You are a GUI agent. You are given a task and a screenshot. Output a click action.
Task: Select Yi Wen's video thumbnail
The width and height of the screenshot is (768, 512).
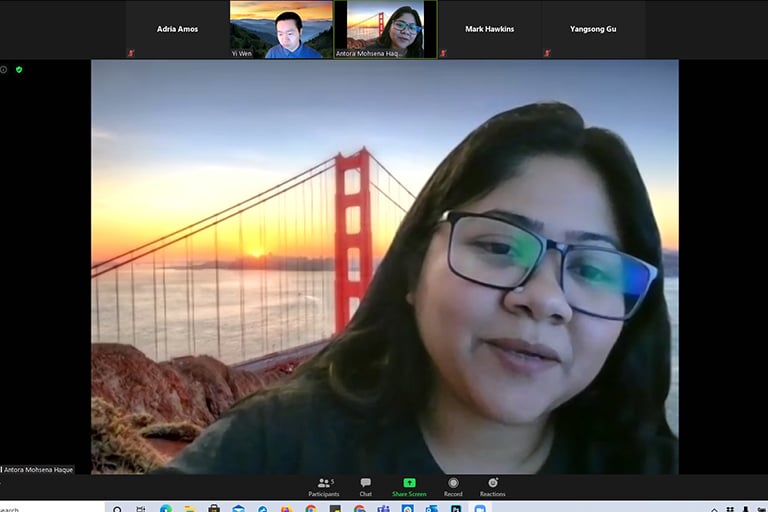281,29
